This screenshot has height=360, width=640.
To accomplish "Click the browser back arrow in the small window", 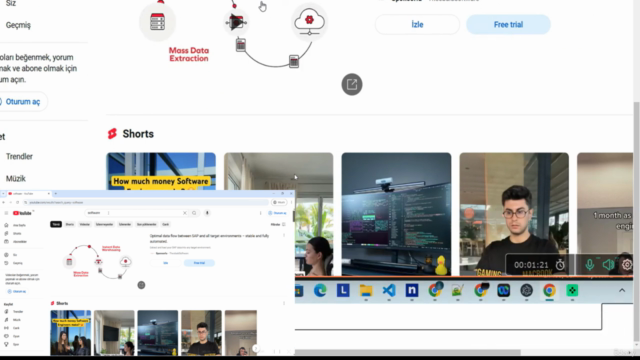I will pos(4,202).
